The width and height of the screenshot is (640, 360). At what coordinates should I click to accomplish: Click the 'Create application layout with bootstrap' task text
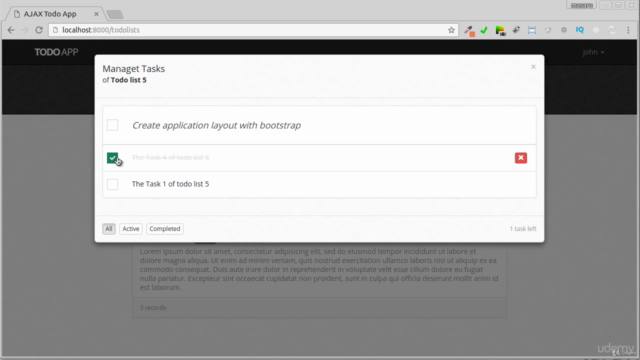tap(216, 125)
